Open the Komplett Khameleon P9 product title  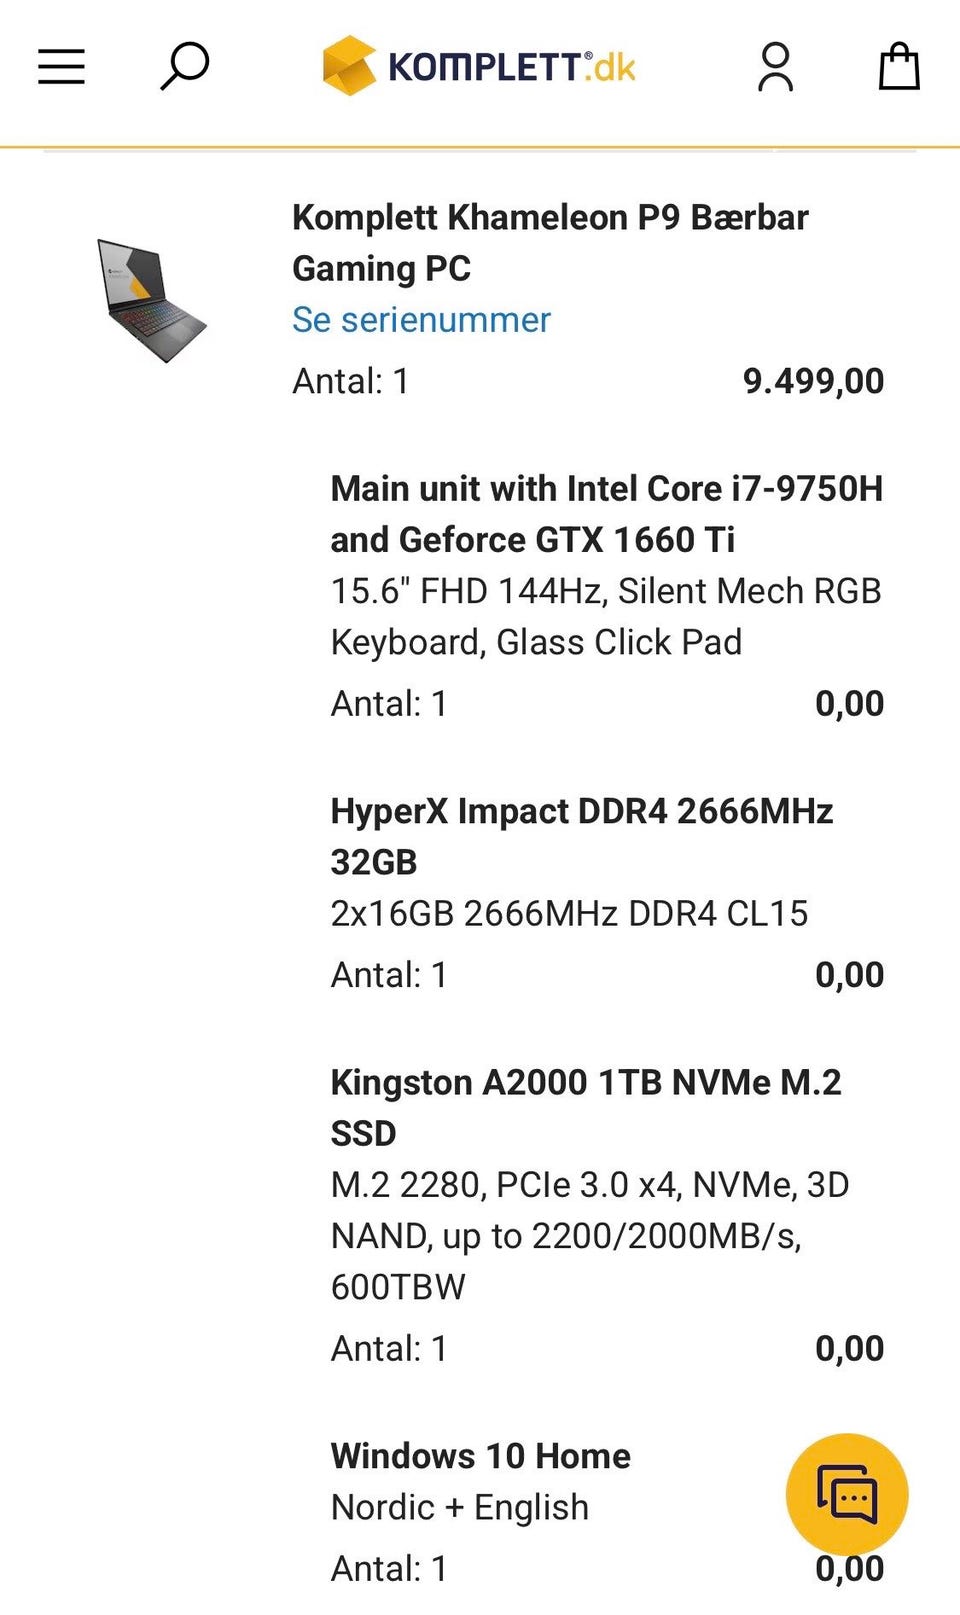tap(549, 243)
